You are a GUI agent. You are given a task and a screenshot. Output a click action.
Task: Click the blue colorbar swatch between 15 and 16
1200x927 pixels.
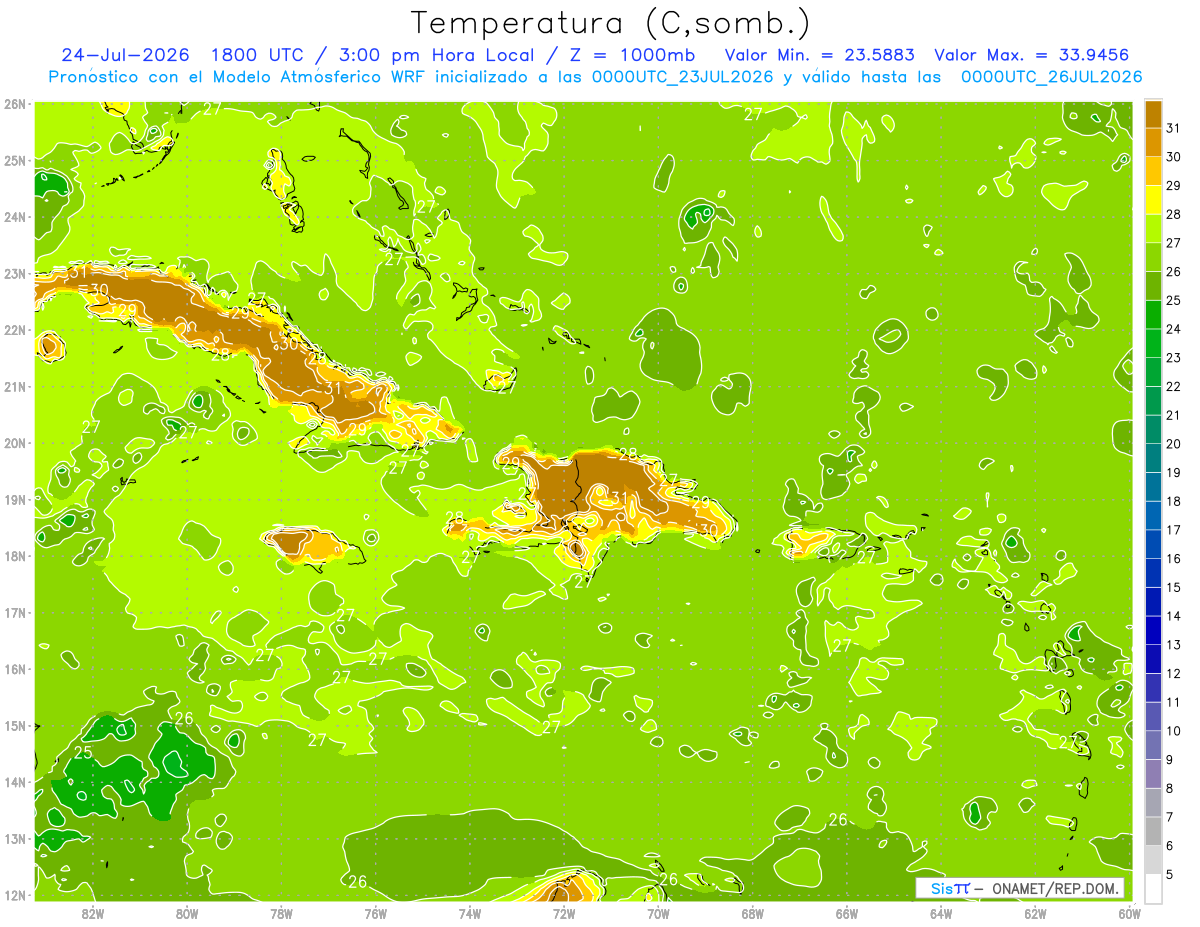coord(1153,572)
